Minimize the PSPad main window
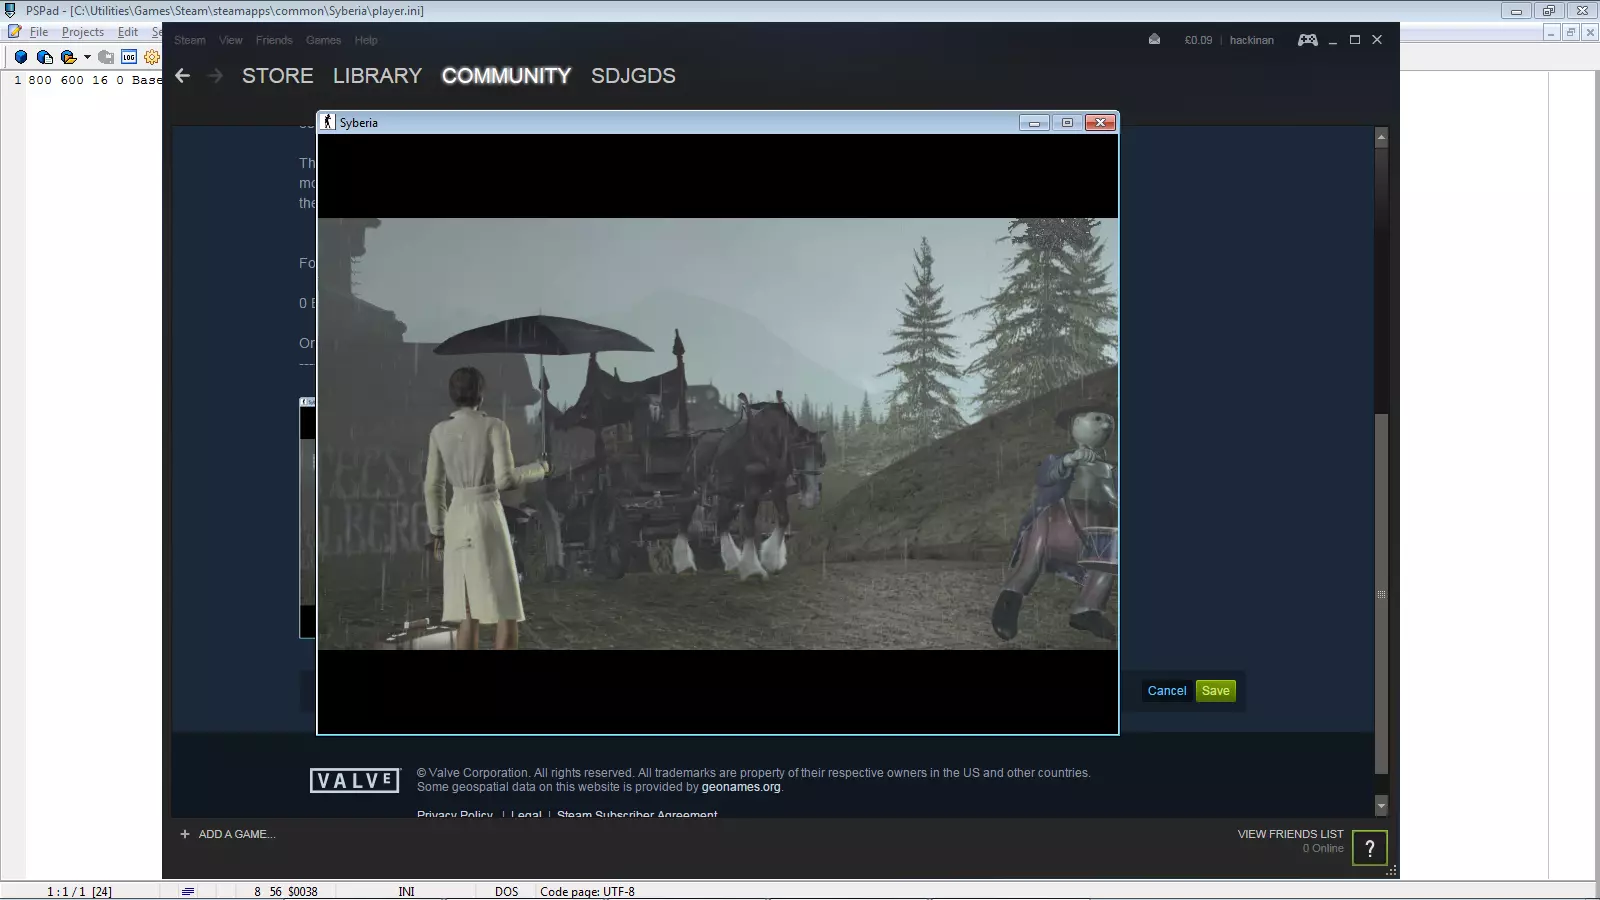This screenshot has width=1600, height=900. (1516, 11)
